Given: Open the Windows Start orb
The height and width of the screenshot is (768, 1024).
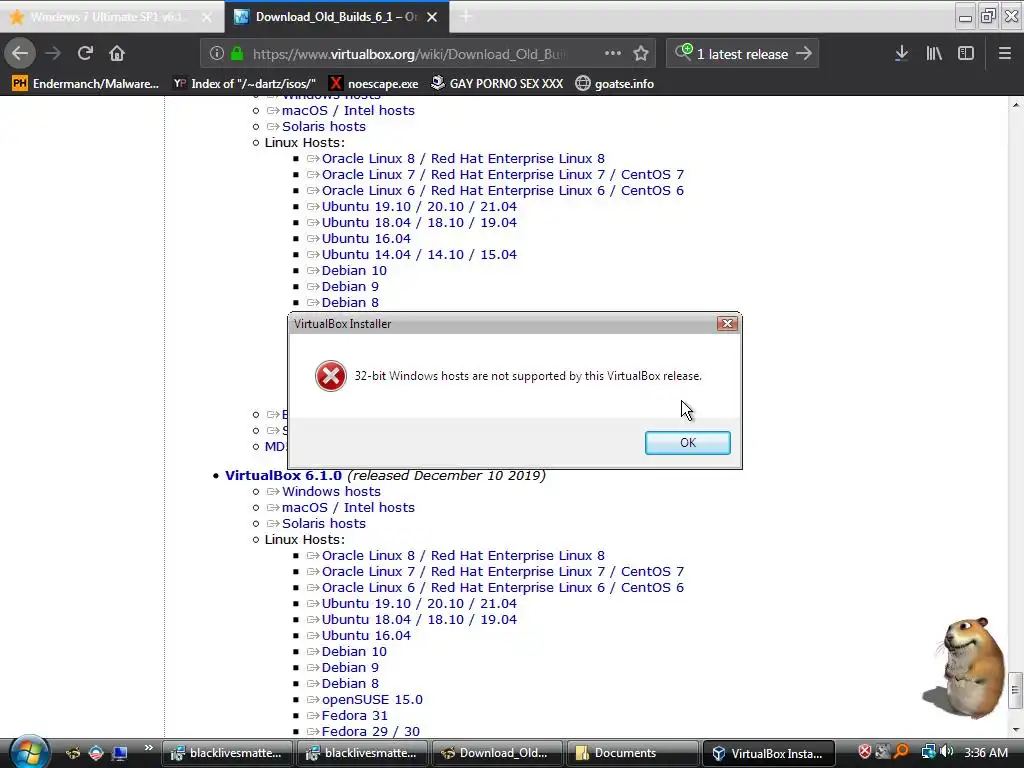Looking at the screenshot, I should tap(29, 752).
